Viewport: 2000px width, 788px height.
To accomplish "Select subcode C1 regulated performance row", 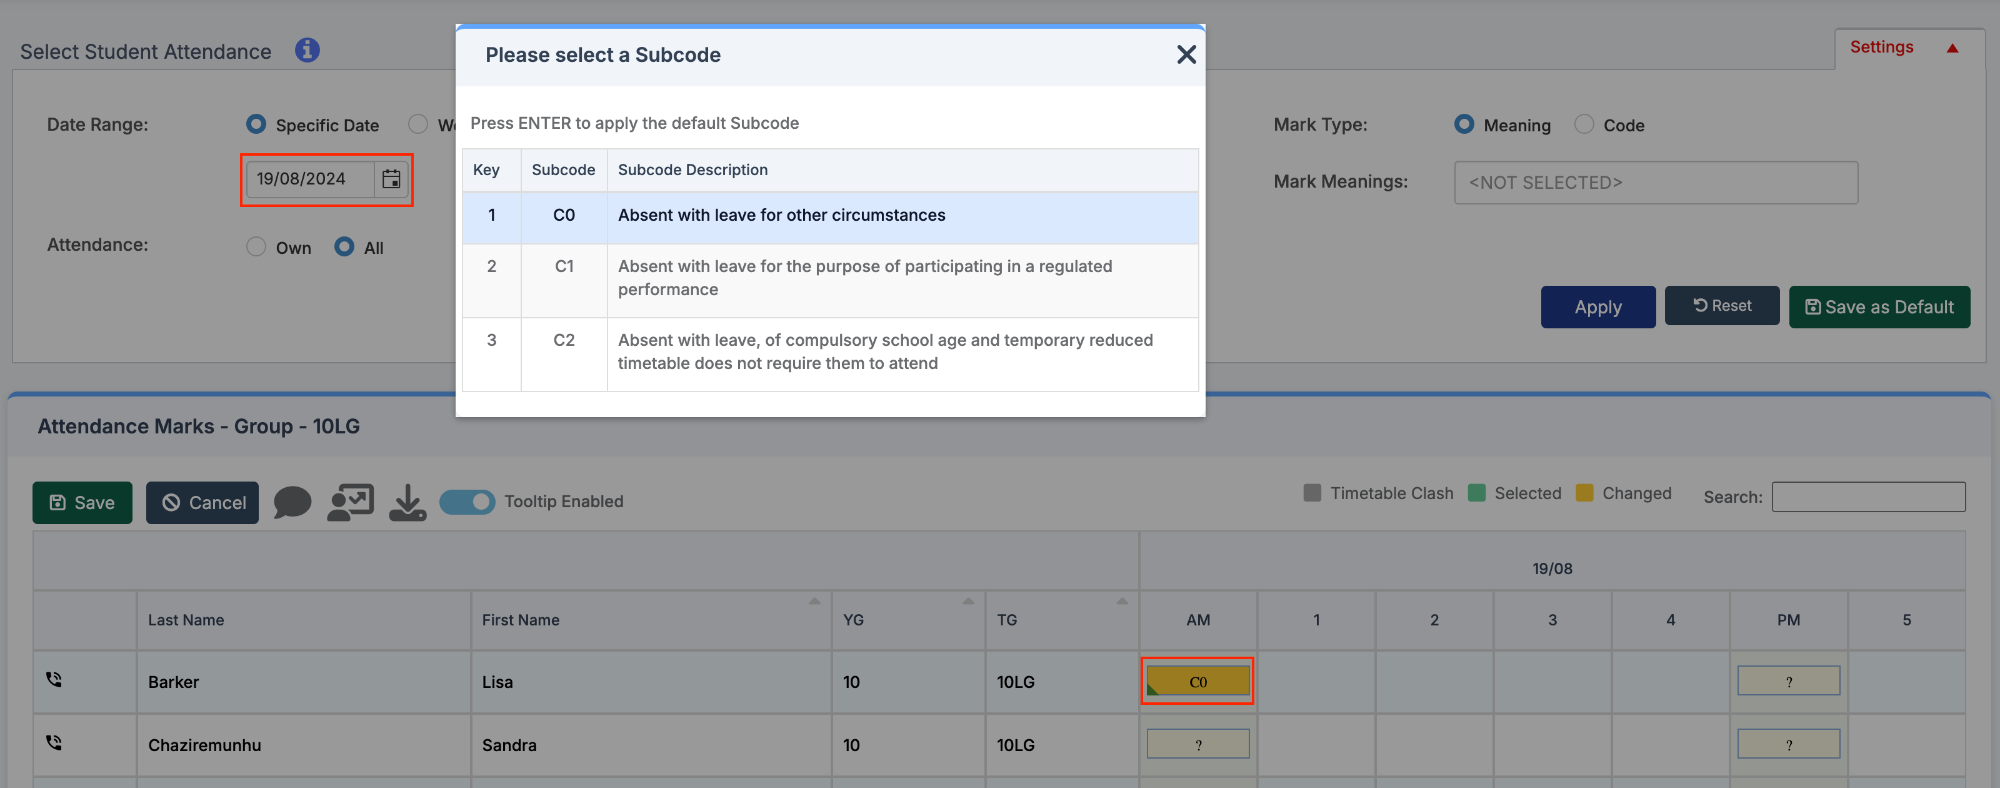I will (830, 279).
